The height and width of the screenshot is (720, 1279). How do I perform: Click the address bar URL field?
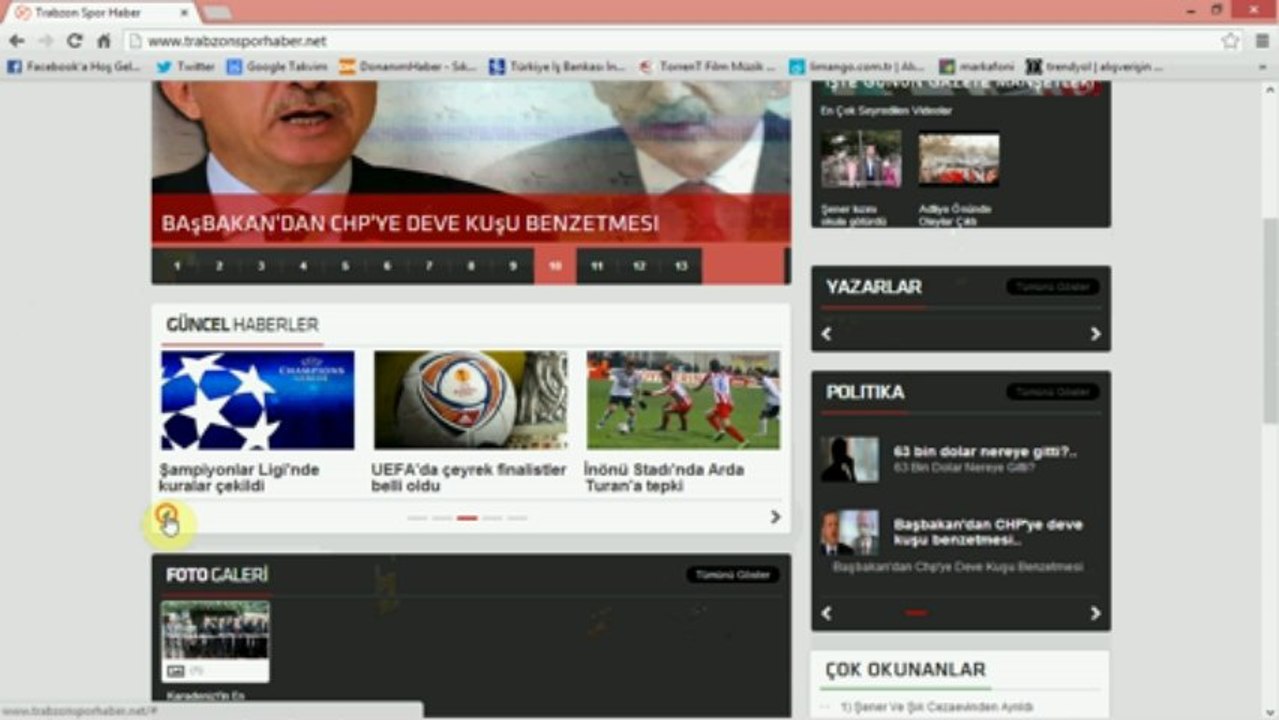670,41
